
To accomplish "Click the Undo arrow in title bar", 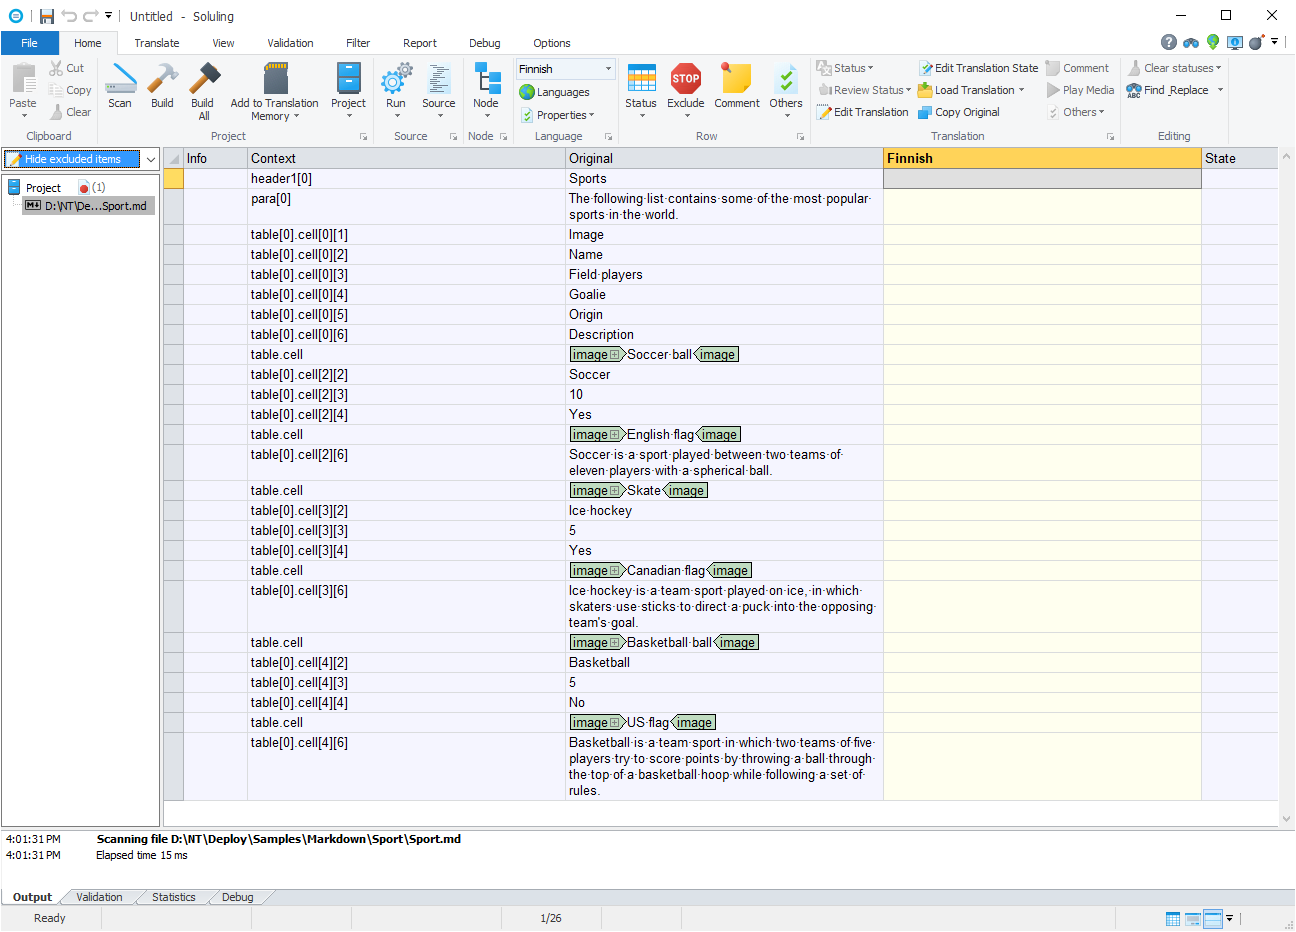I will click(x=69, y=16).
